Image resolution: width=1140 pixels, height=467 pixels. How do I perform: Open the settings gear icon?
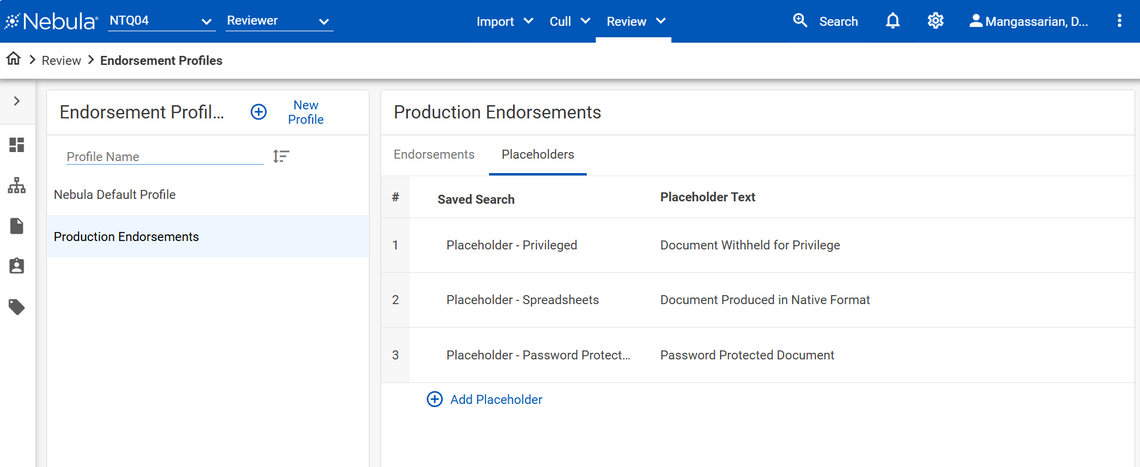tap(935, 21)
